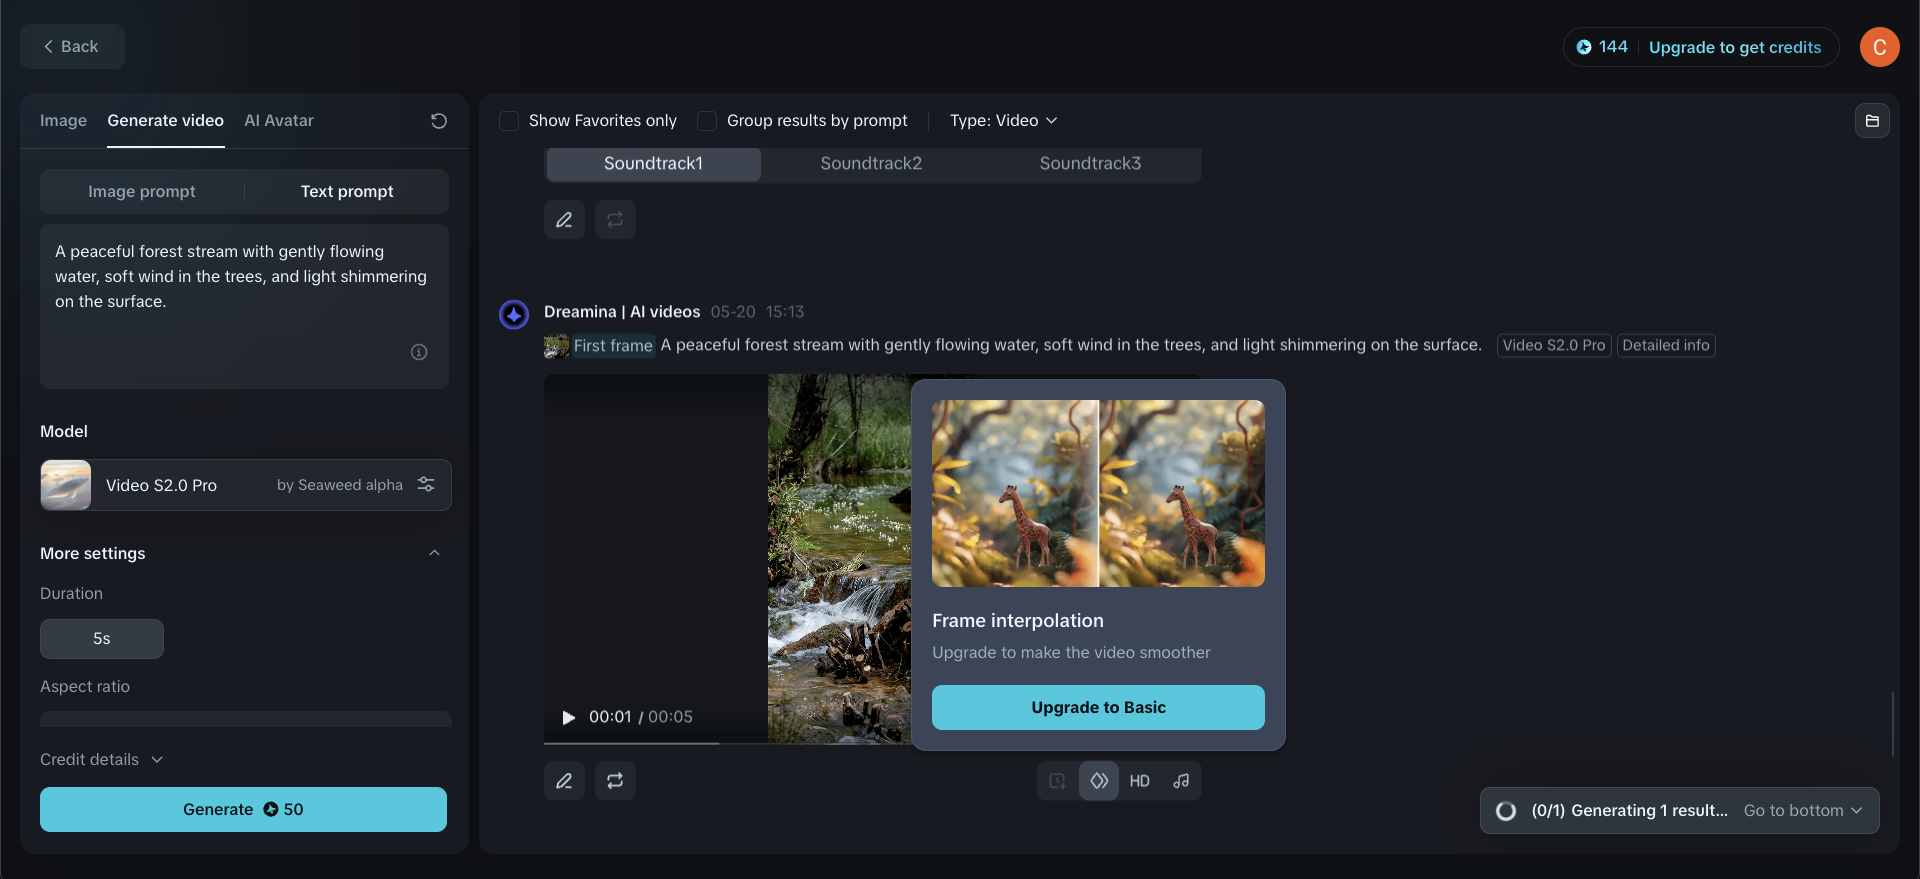Select the Image prompt tab
This screenshot has height=879, width=1920.
[142, 191]
